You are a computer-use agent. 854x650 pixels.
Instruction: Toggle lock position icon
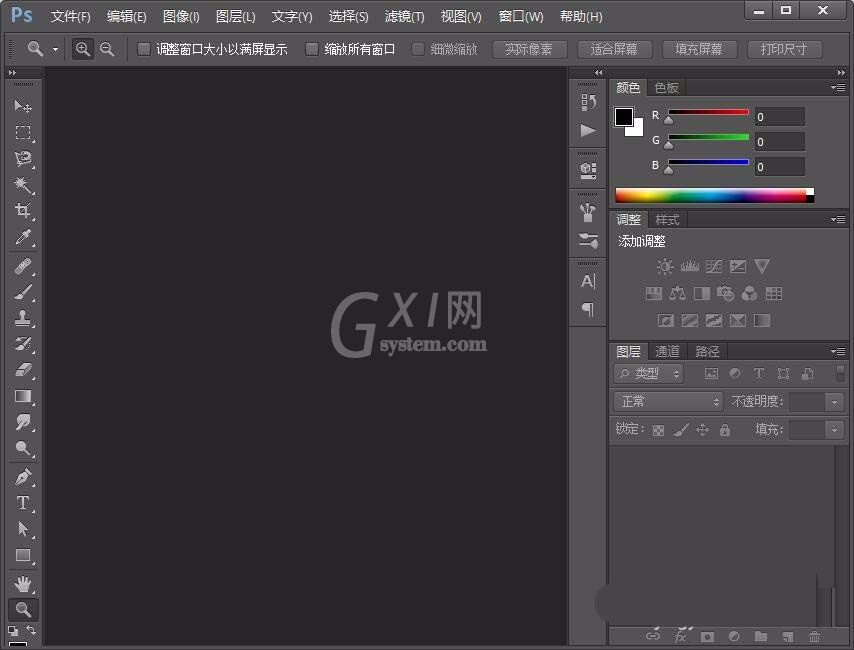[x=703, y=430]
